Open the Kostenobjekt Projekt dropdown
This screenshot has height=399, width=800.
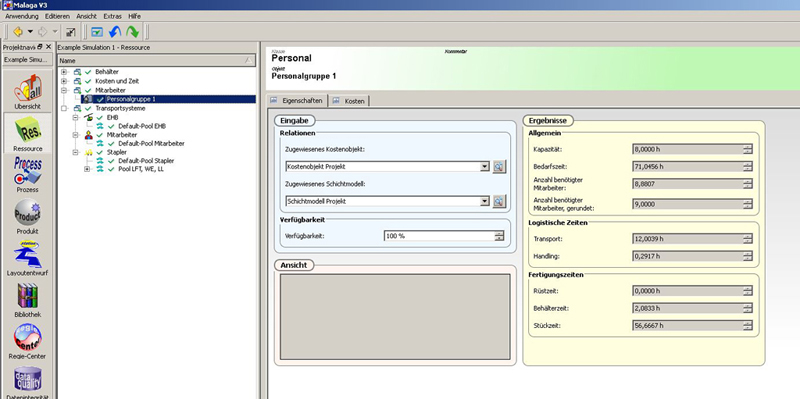point(485,167)
